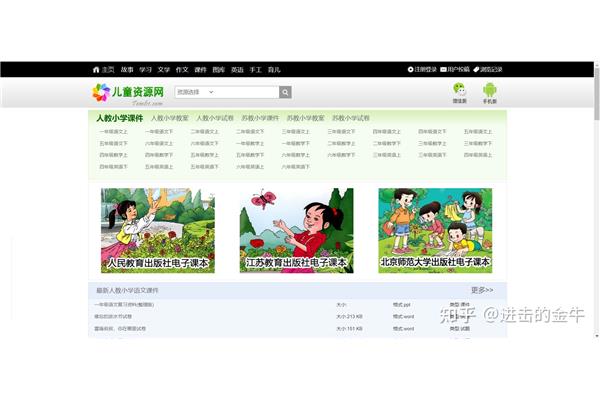Click the 五年级数学下 link
This screenshot has height=400, width=600.
click(250, 155)
